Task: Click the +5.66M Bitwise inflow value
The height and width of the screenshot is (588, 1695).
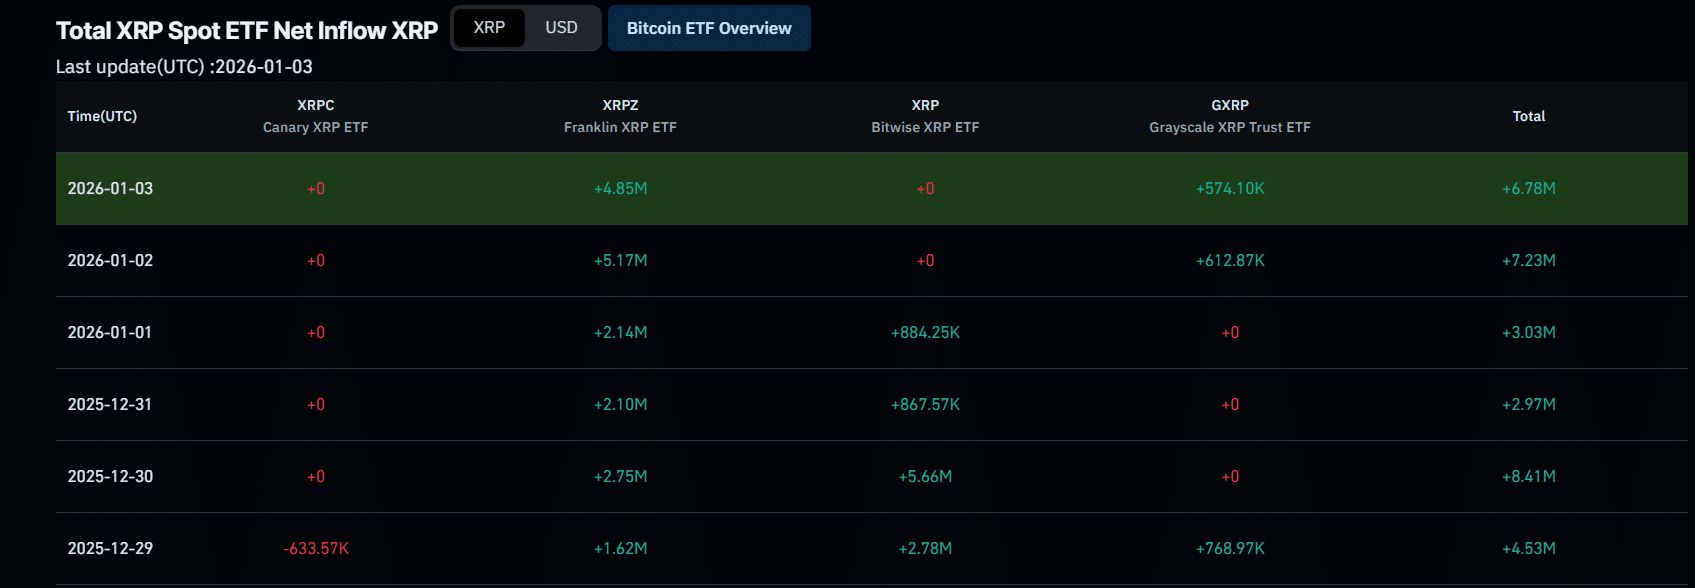Action: coord(925,476)
